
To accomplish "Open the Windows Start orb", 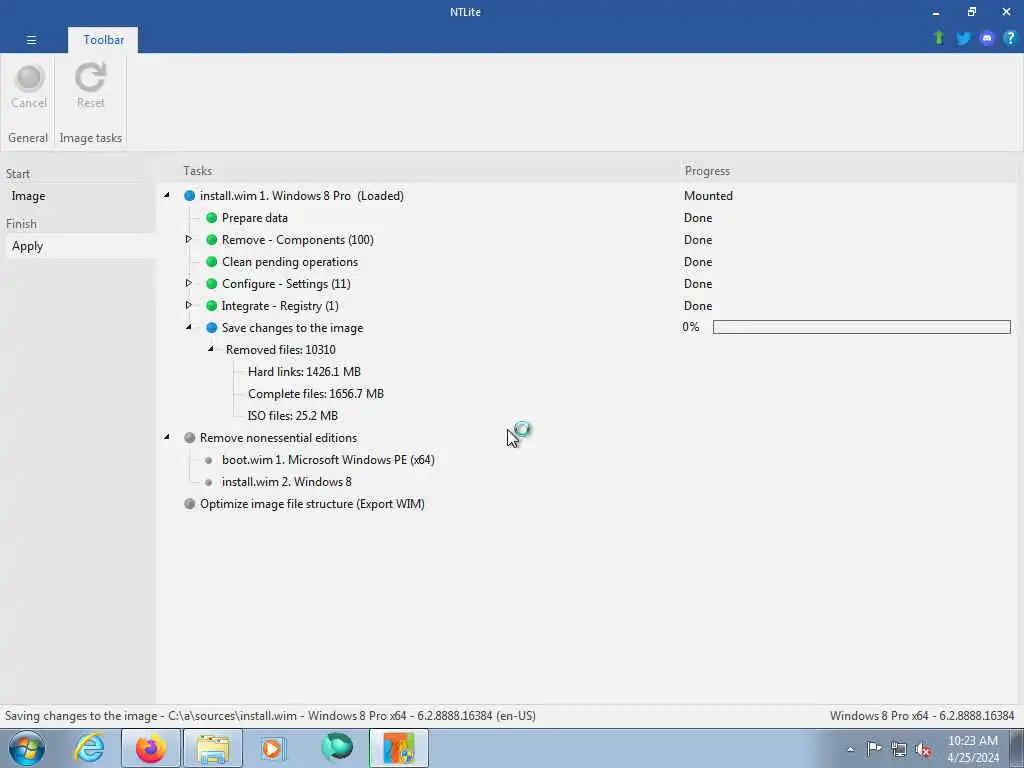I will tap(27, 748).
